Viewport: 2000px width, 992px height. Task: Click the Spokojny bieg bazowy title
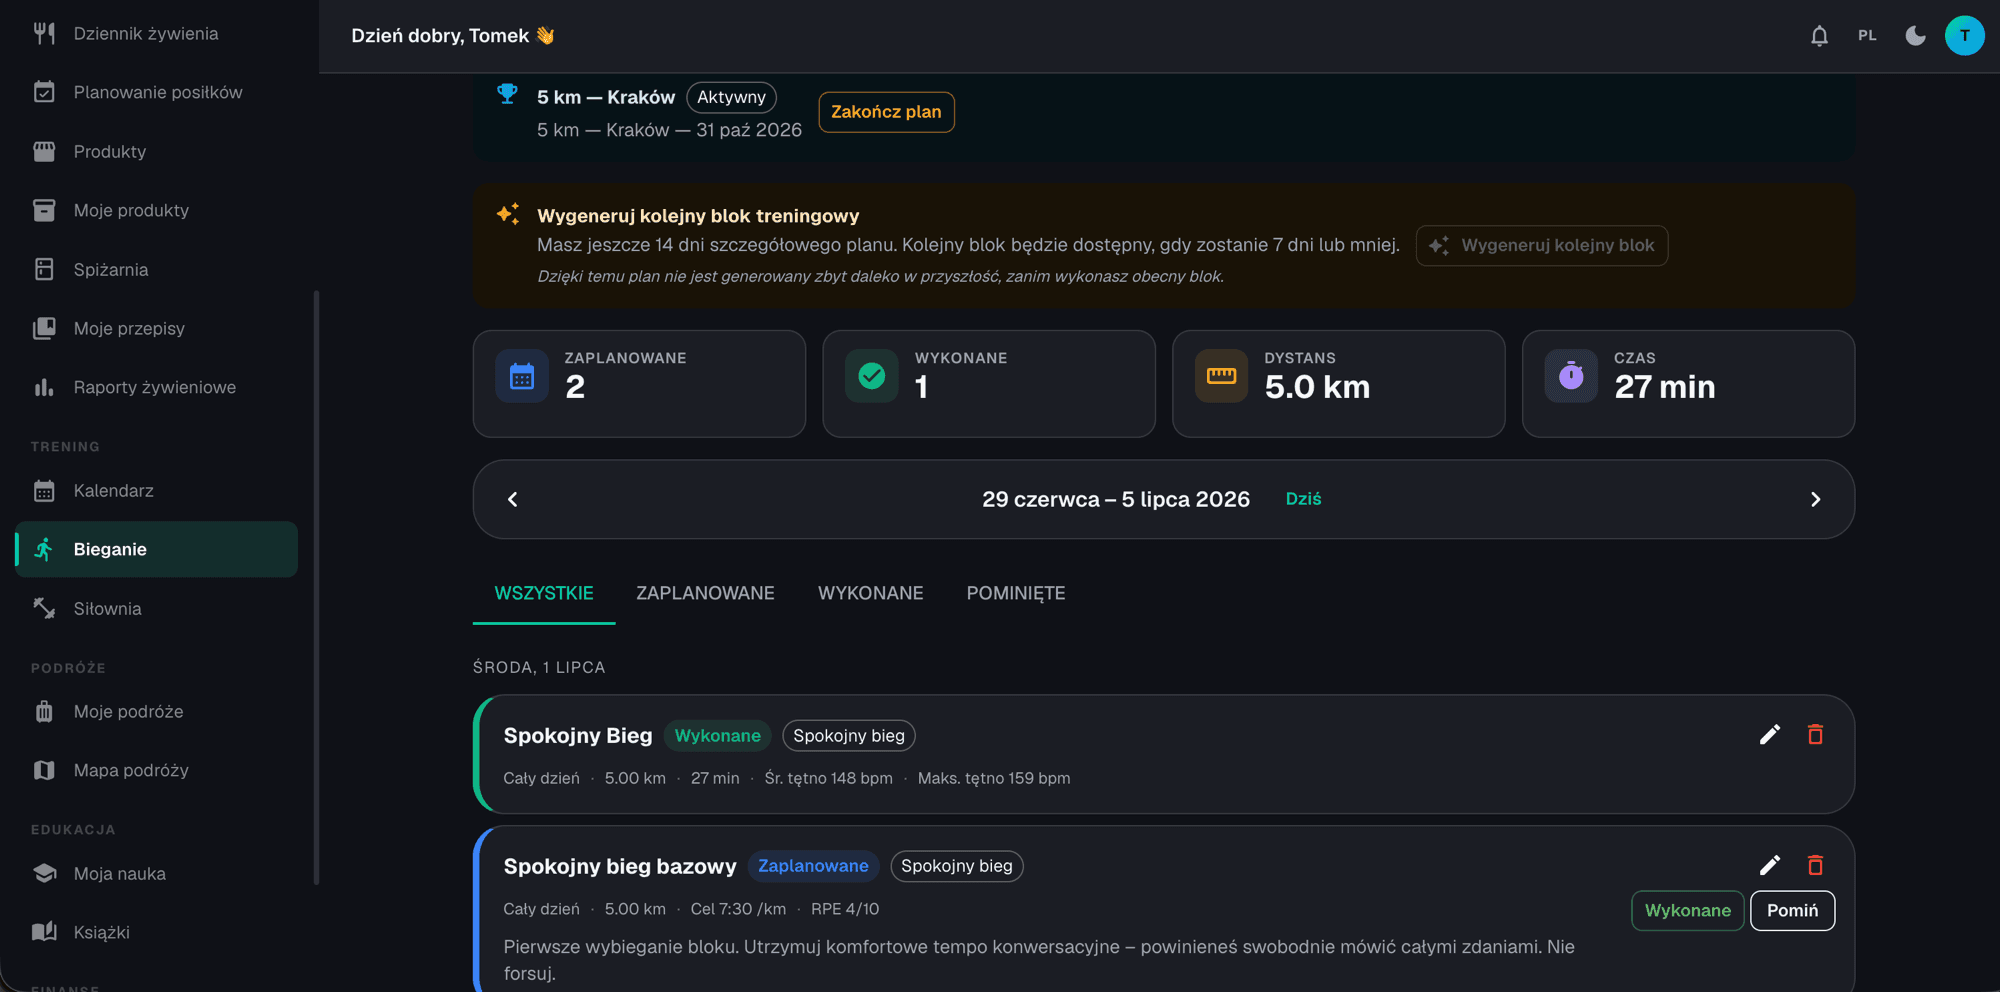[620, 866]
